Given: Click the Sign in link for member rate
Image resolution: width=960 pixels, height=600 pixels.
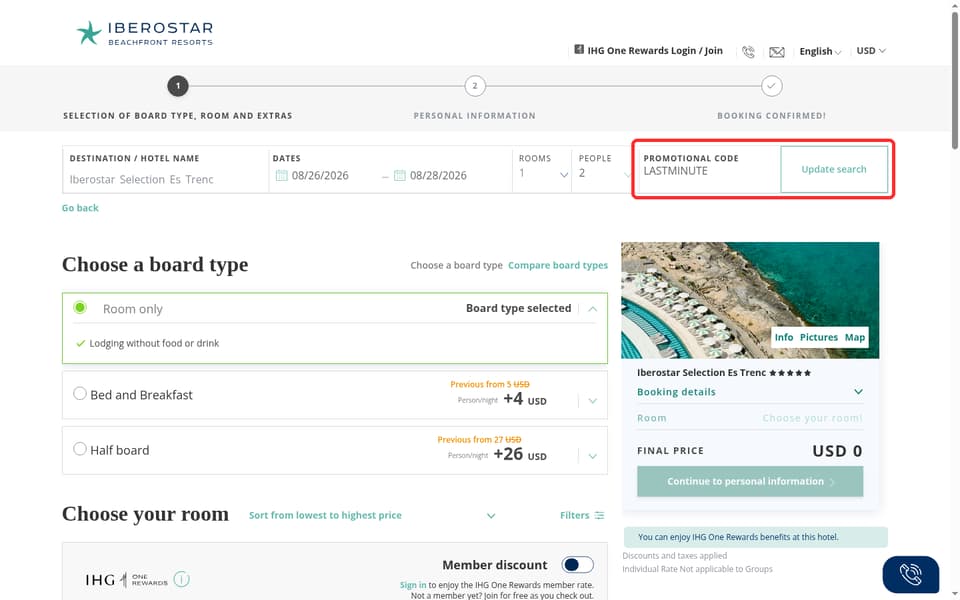Looking at the screenshot, I should point(413,585).
